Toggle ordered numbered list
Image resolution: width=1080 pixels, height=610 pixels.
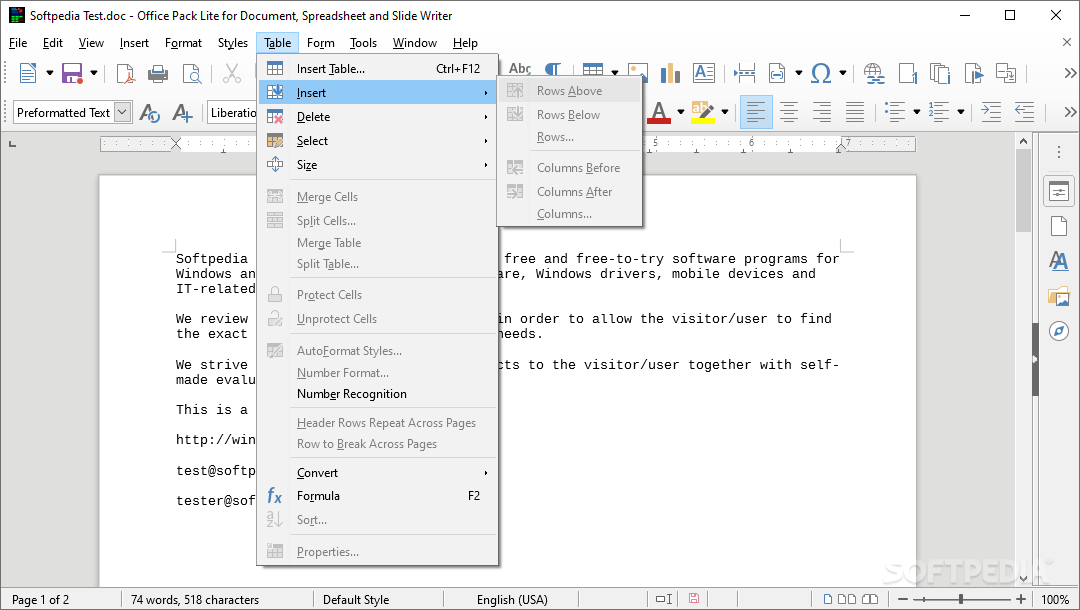point(939,112)
